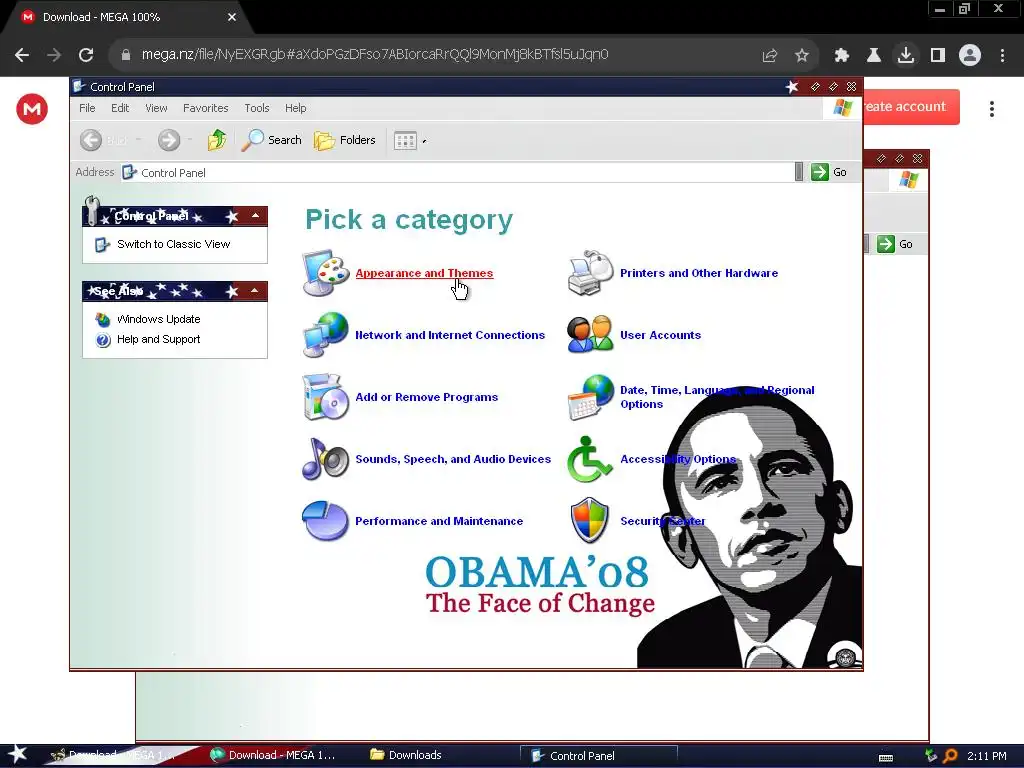Click the Control Panel Forward arrow button

[x=168, y=140]
